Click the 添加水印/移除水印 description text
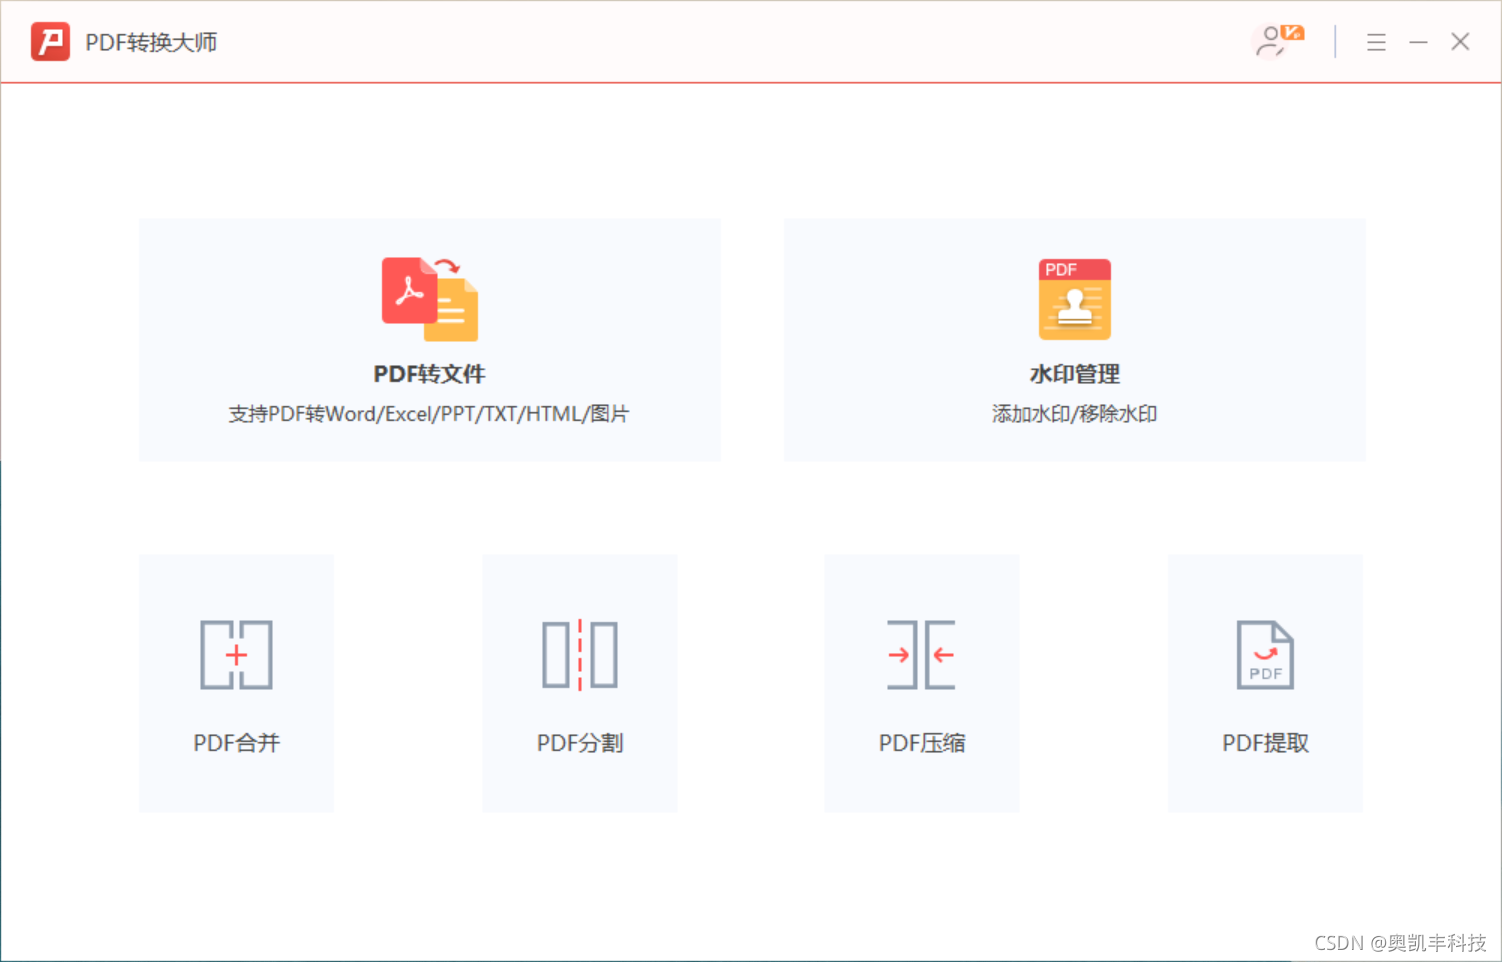The width and height of the screenshot is (1502, 962). coord(1073,413)
